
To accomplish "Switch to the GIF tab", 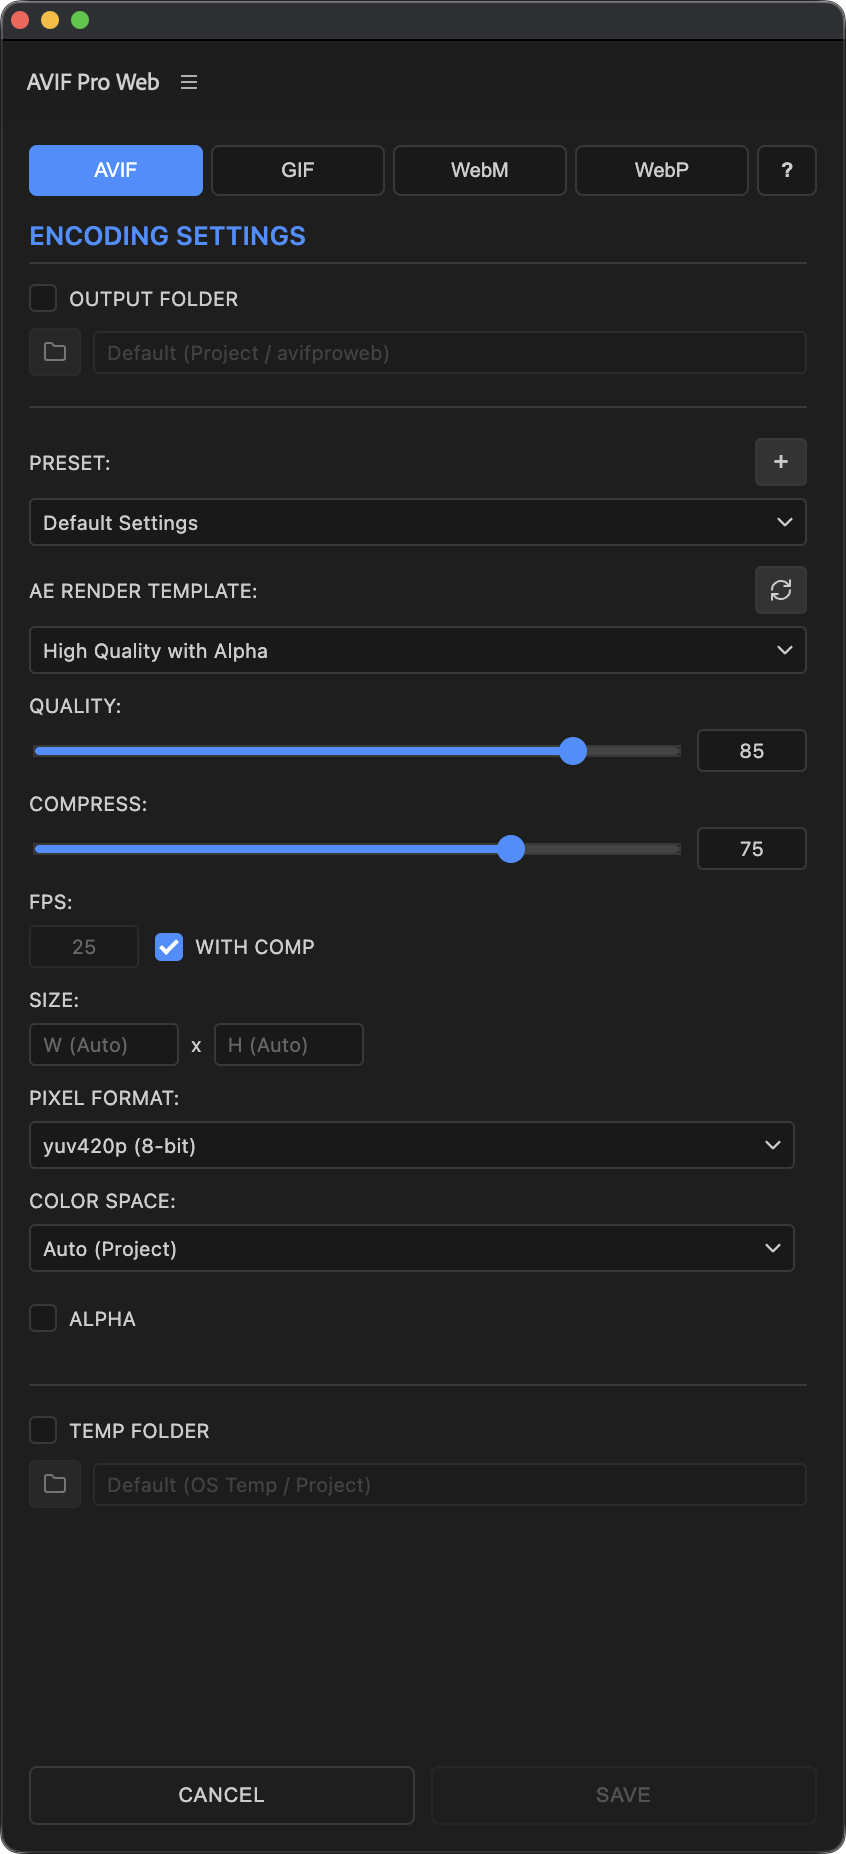I will coord(298,170).
